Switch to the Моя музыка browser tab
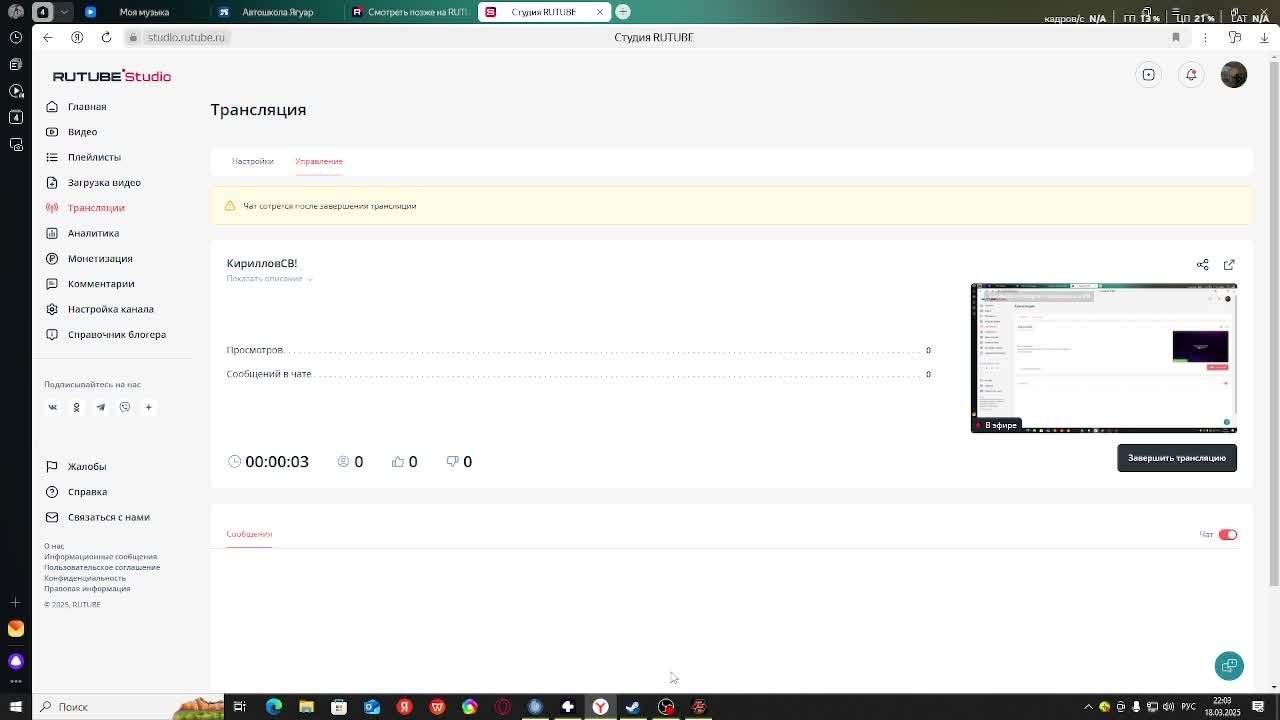The height and width of the screenshot is (720, 1280). 143,12
